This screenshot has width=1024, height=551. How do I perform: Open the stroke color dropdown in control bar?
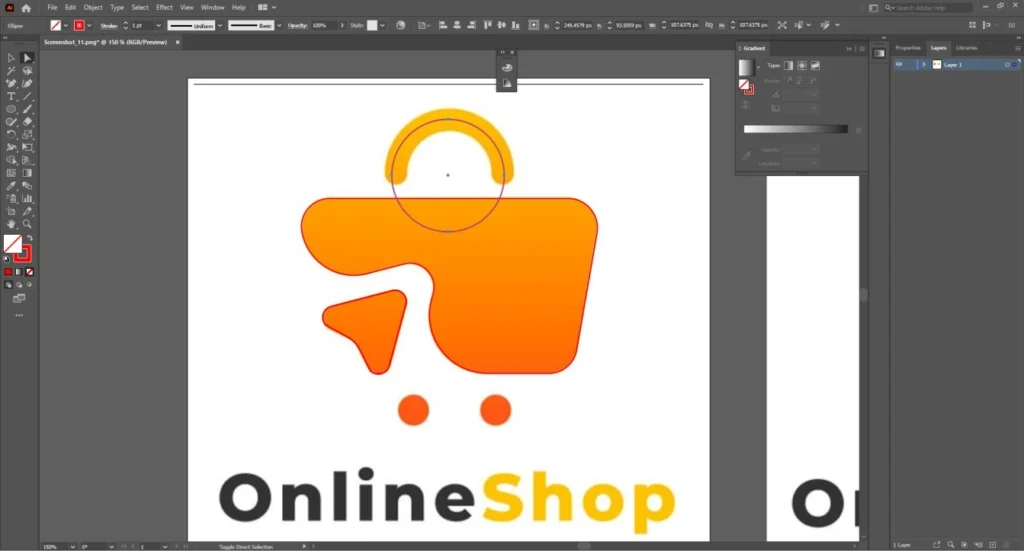89,25
